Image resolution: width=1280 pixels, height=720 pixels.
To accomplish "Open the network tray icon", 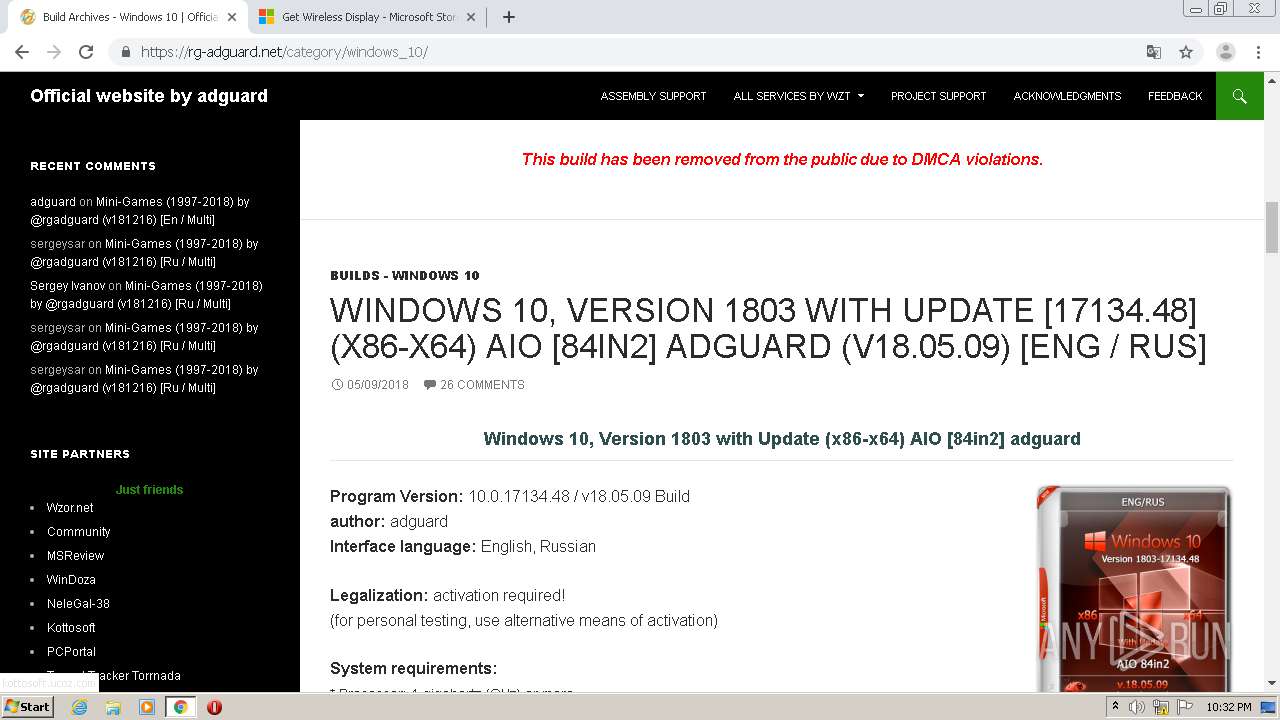I will 1161,707.
